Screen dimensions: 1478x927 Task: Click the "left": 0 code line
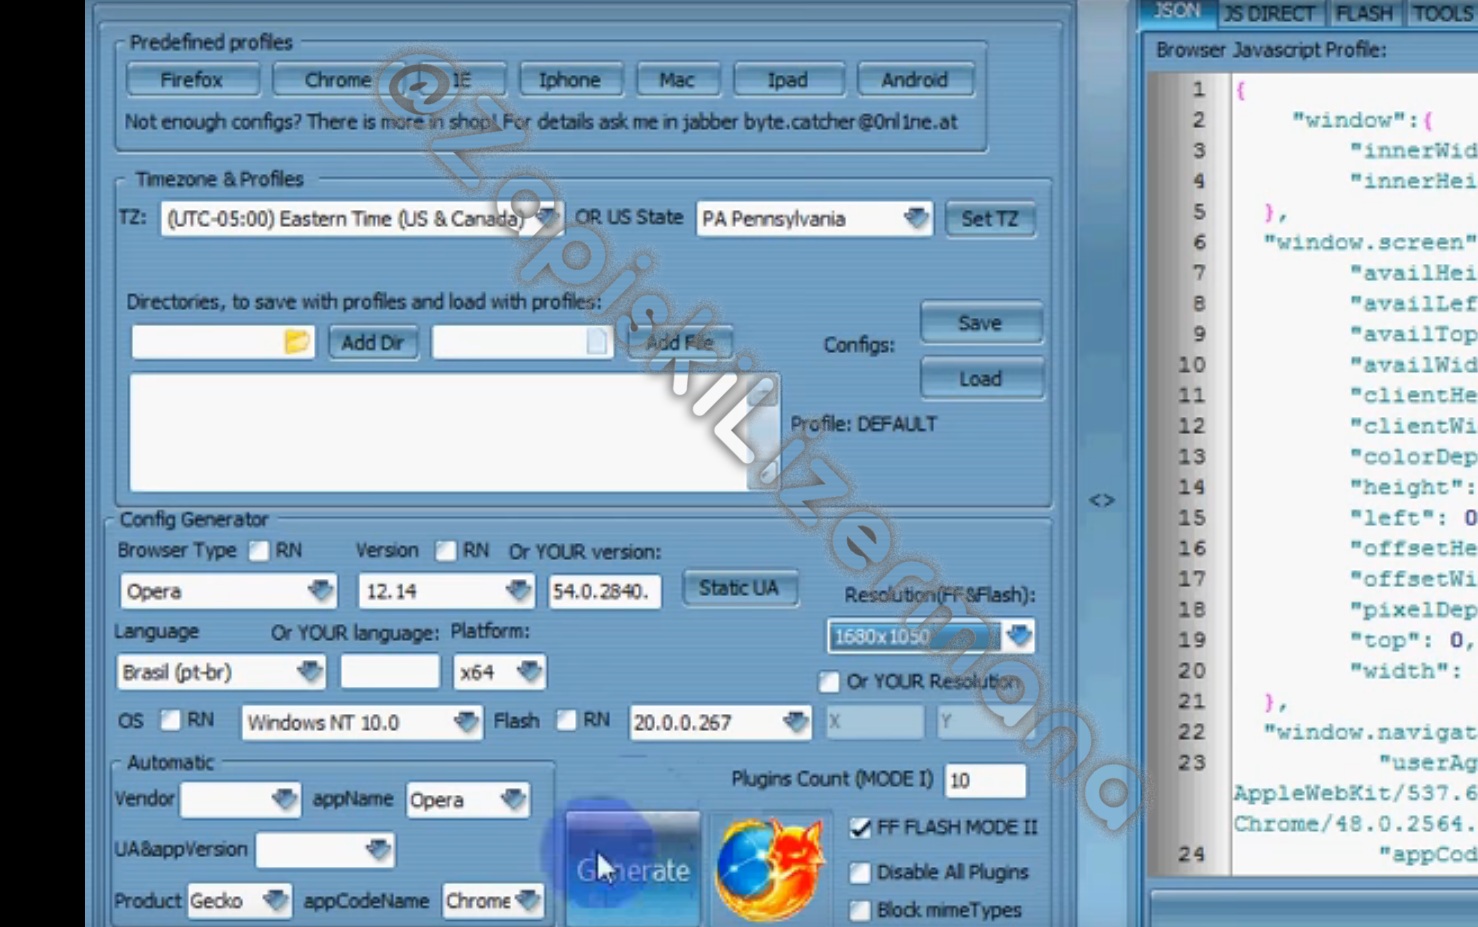point(1414,518)
